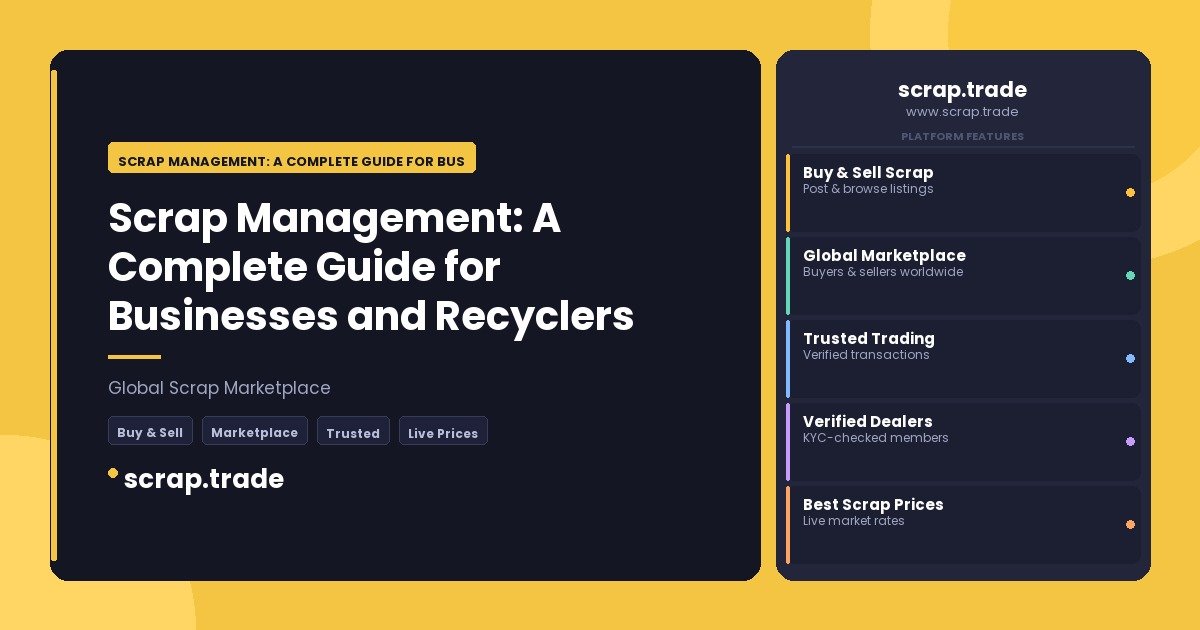Click the teal dot icon next to Global Marketplace

coord(1130,275)
